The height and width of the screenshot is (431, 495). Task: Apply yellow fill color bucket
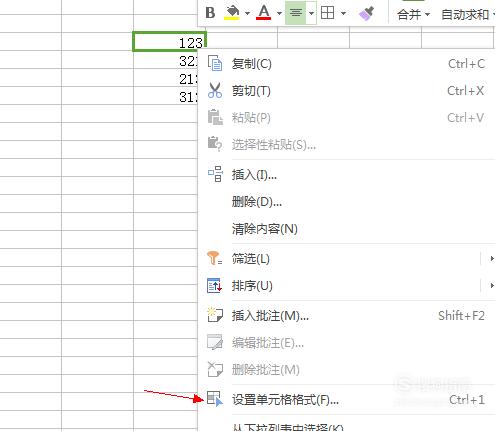pyautogui.click(x=232, y=13)
